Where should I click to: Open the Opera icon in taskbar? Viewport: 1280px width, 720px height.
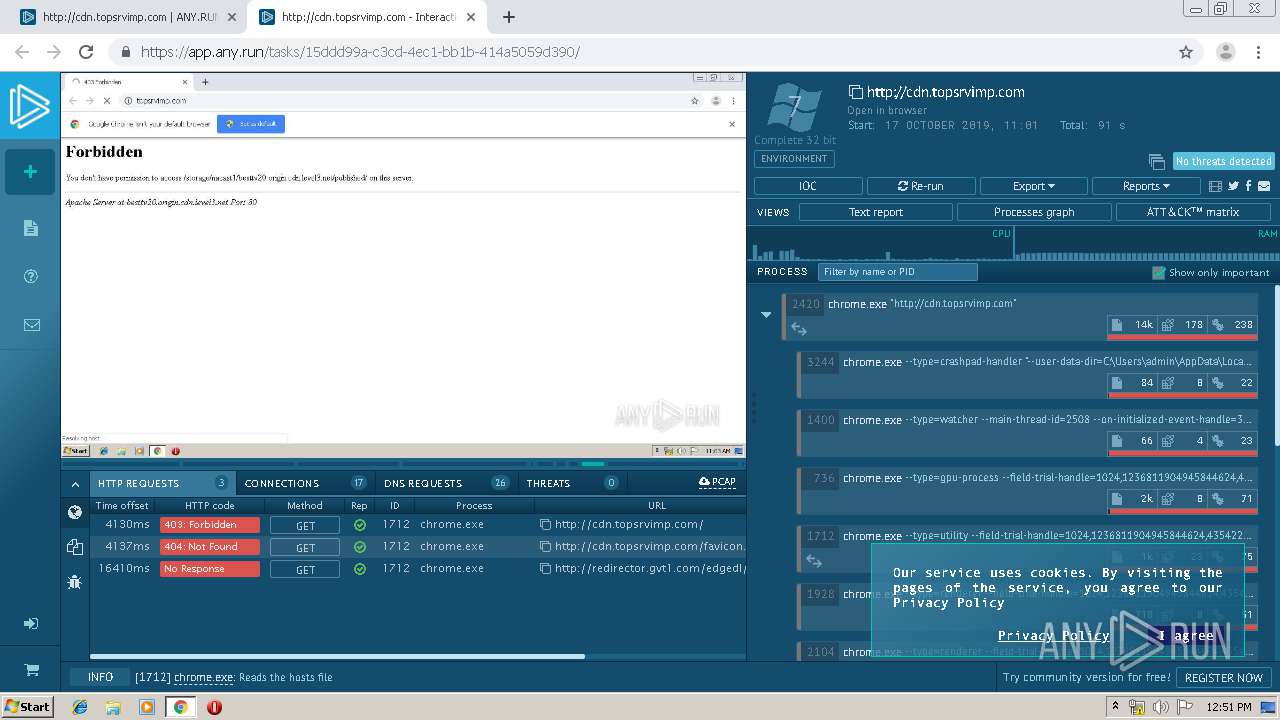pos(214,707)
